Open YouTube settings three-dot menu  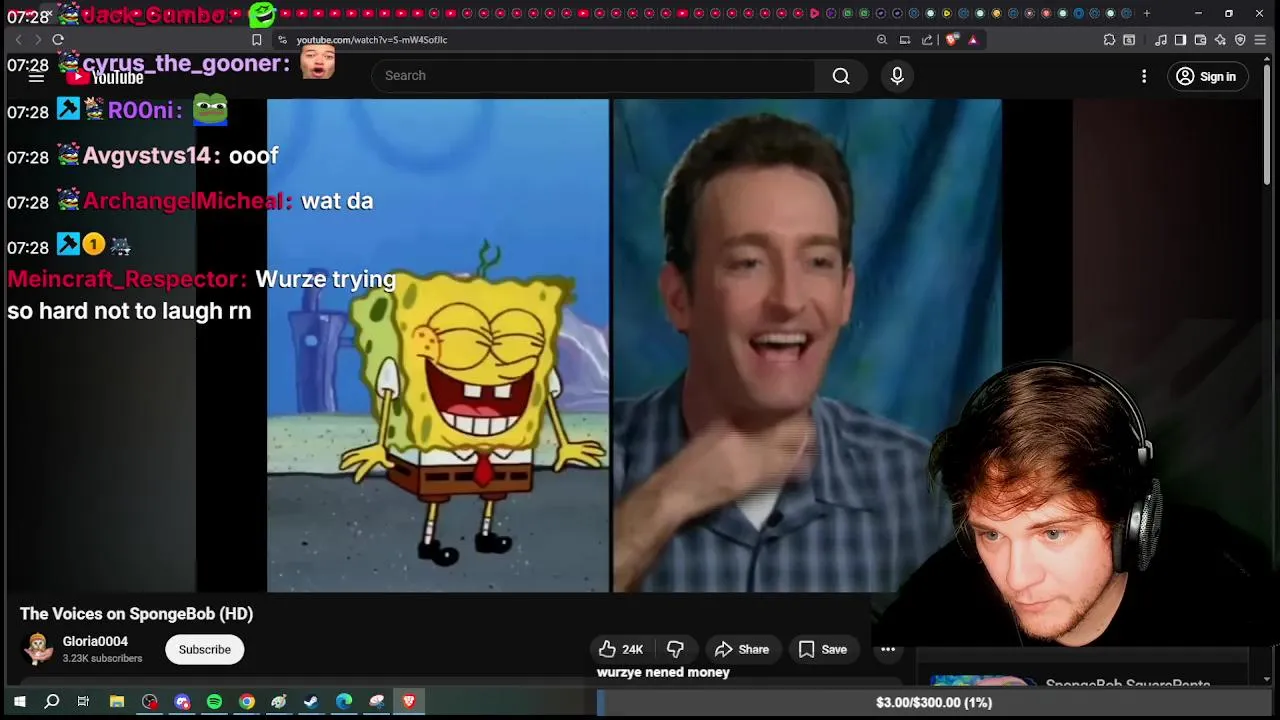pos(1144,76)
